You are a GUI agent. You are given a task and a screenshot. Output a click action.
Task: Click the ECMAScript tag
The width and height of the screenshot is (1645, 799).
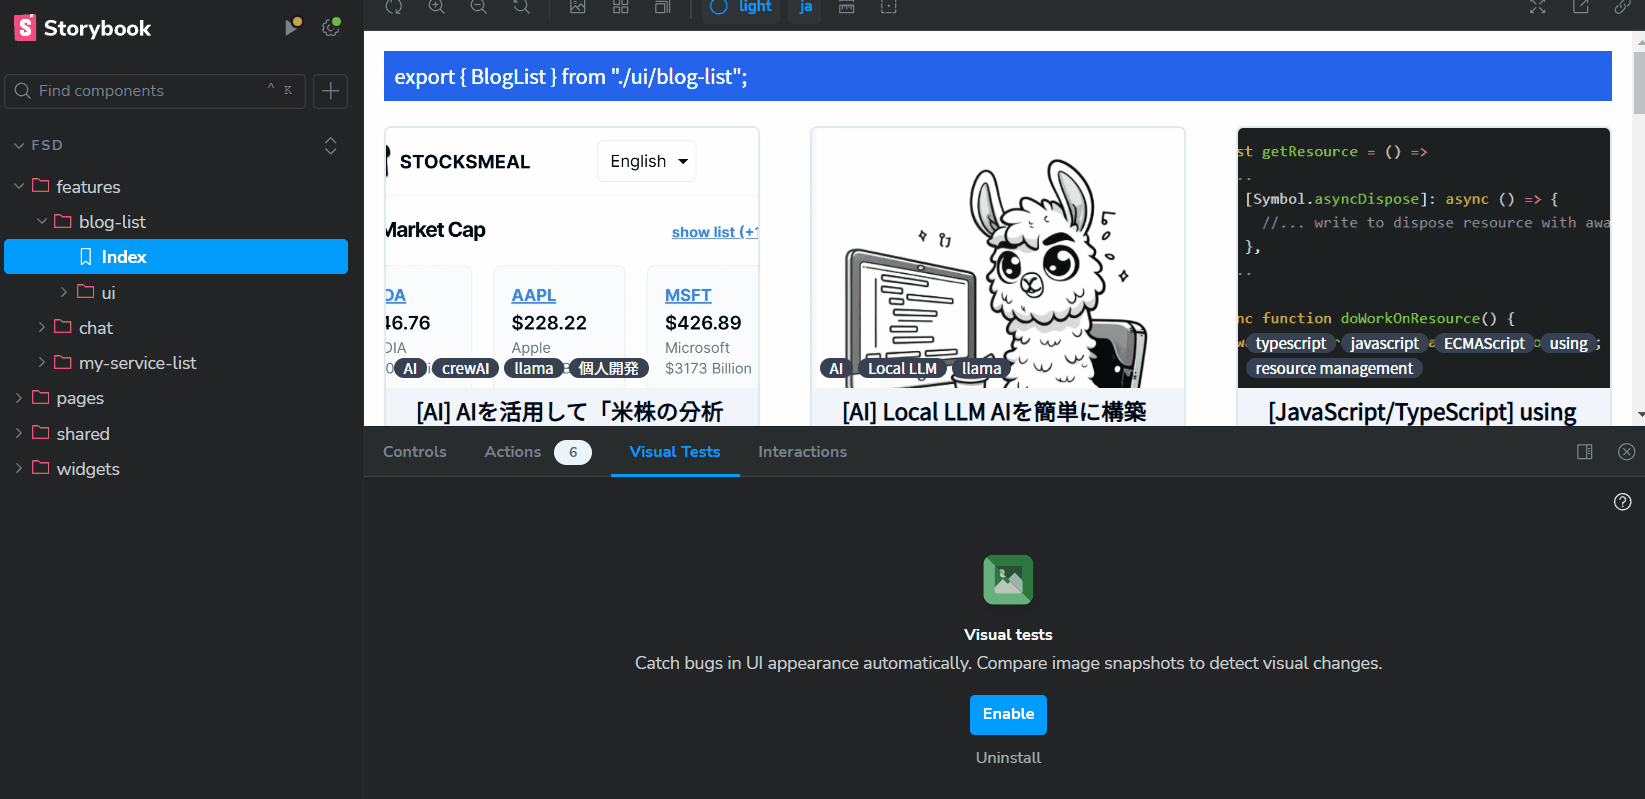point(1485,344)
